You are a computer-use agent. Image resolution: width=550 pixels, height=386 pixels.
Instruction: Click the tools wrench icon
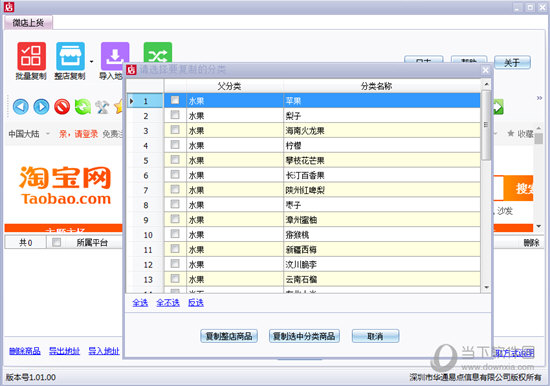102,107
